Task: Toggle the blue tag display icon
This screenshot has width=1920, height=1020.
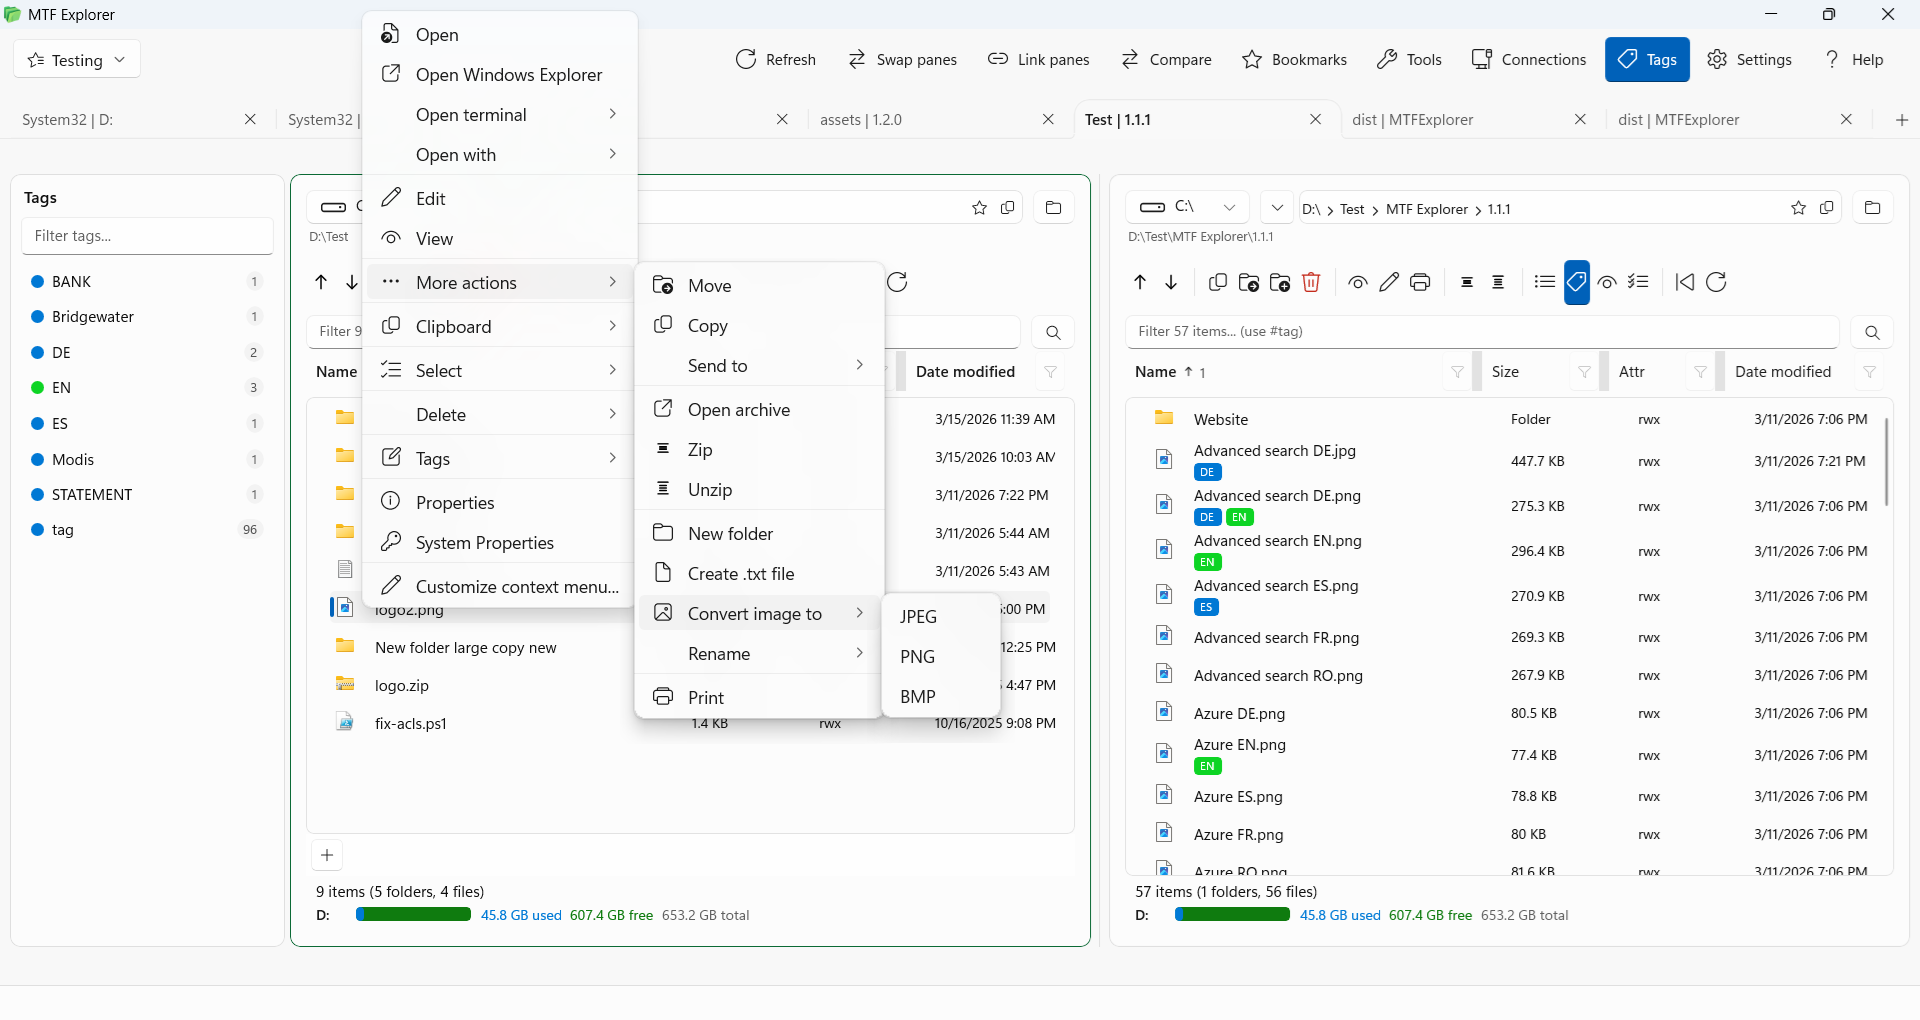Action: click(1577, 282)
